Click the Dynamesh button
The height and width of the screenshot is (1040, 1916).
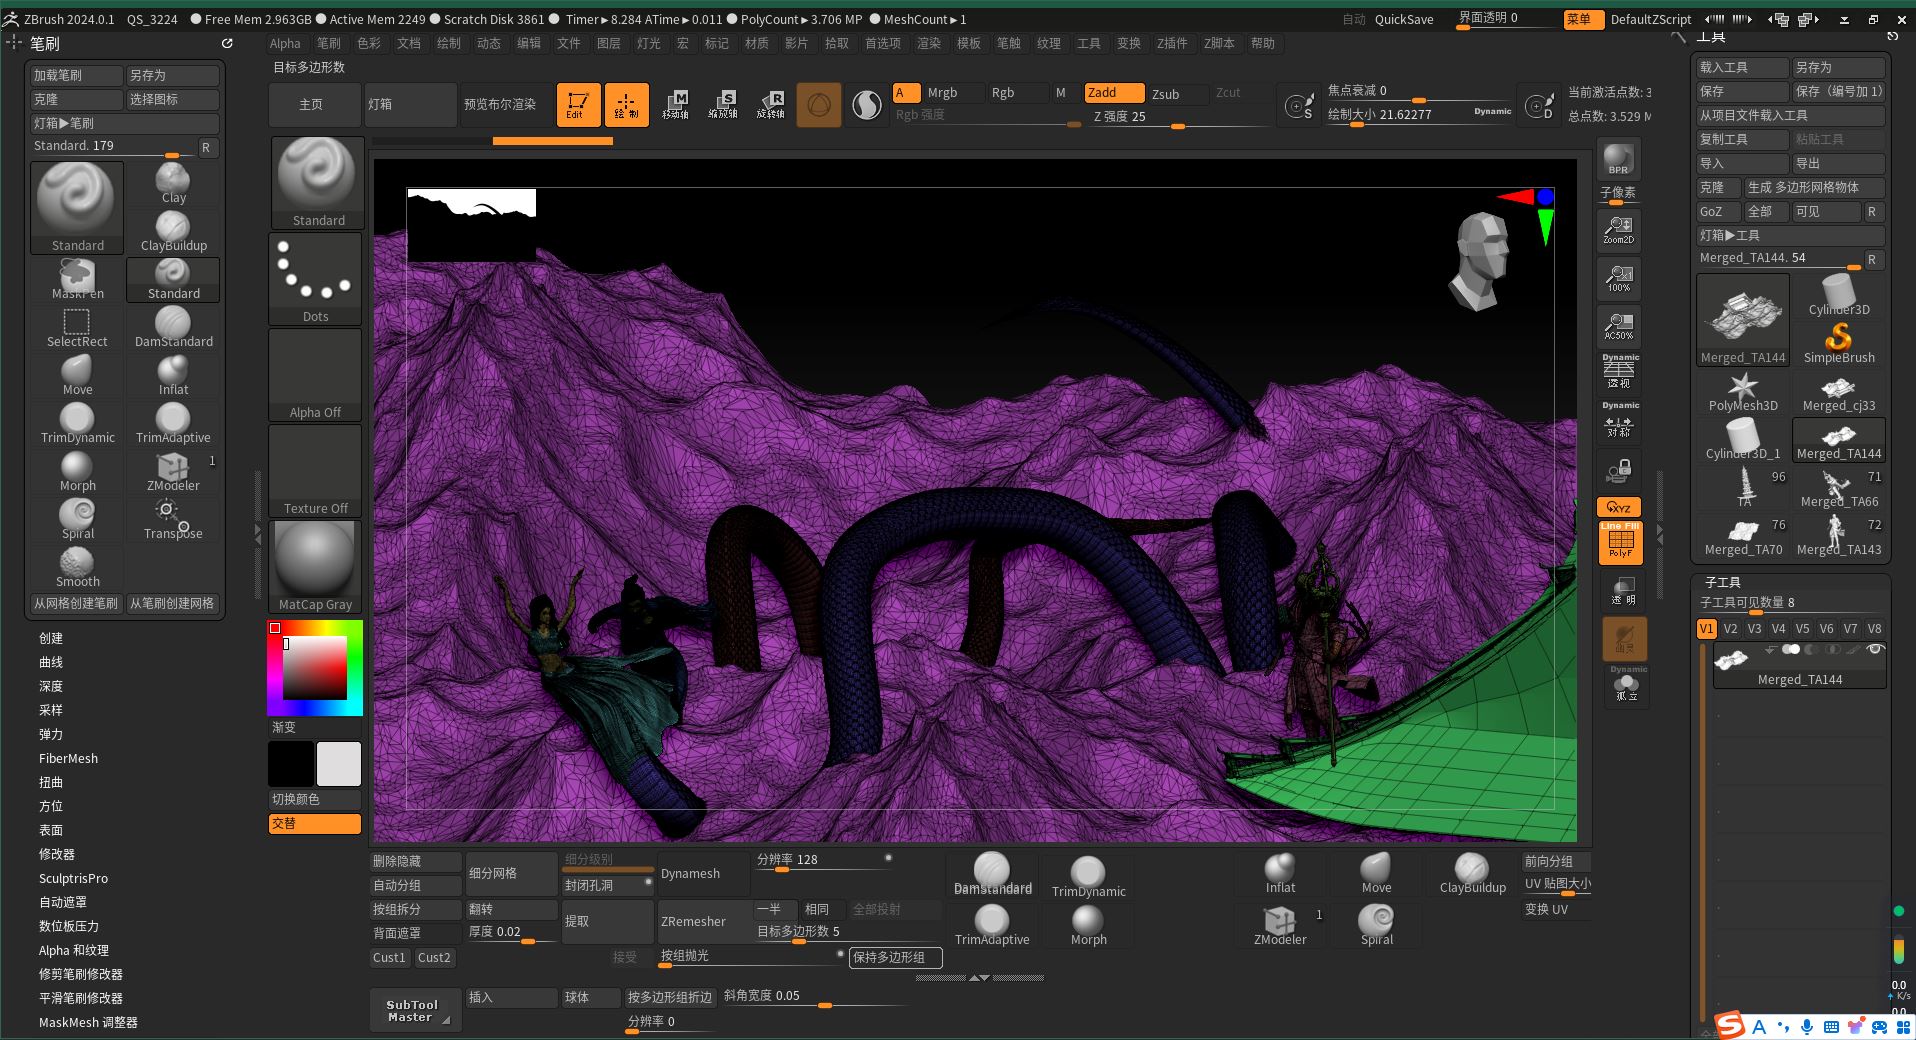(690, 873)
